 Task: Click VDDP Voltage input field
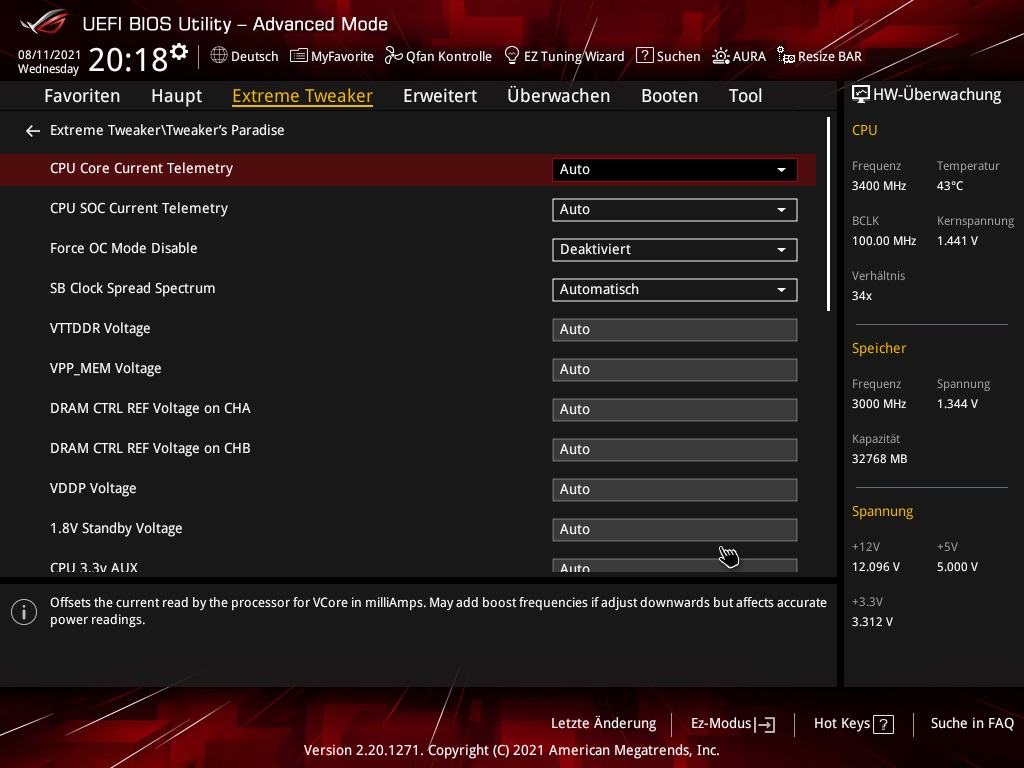pos(675,490)
